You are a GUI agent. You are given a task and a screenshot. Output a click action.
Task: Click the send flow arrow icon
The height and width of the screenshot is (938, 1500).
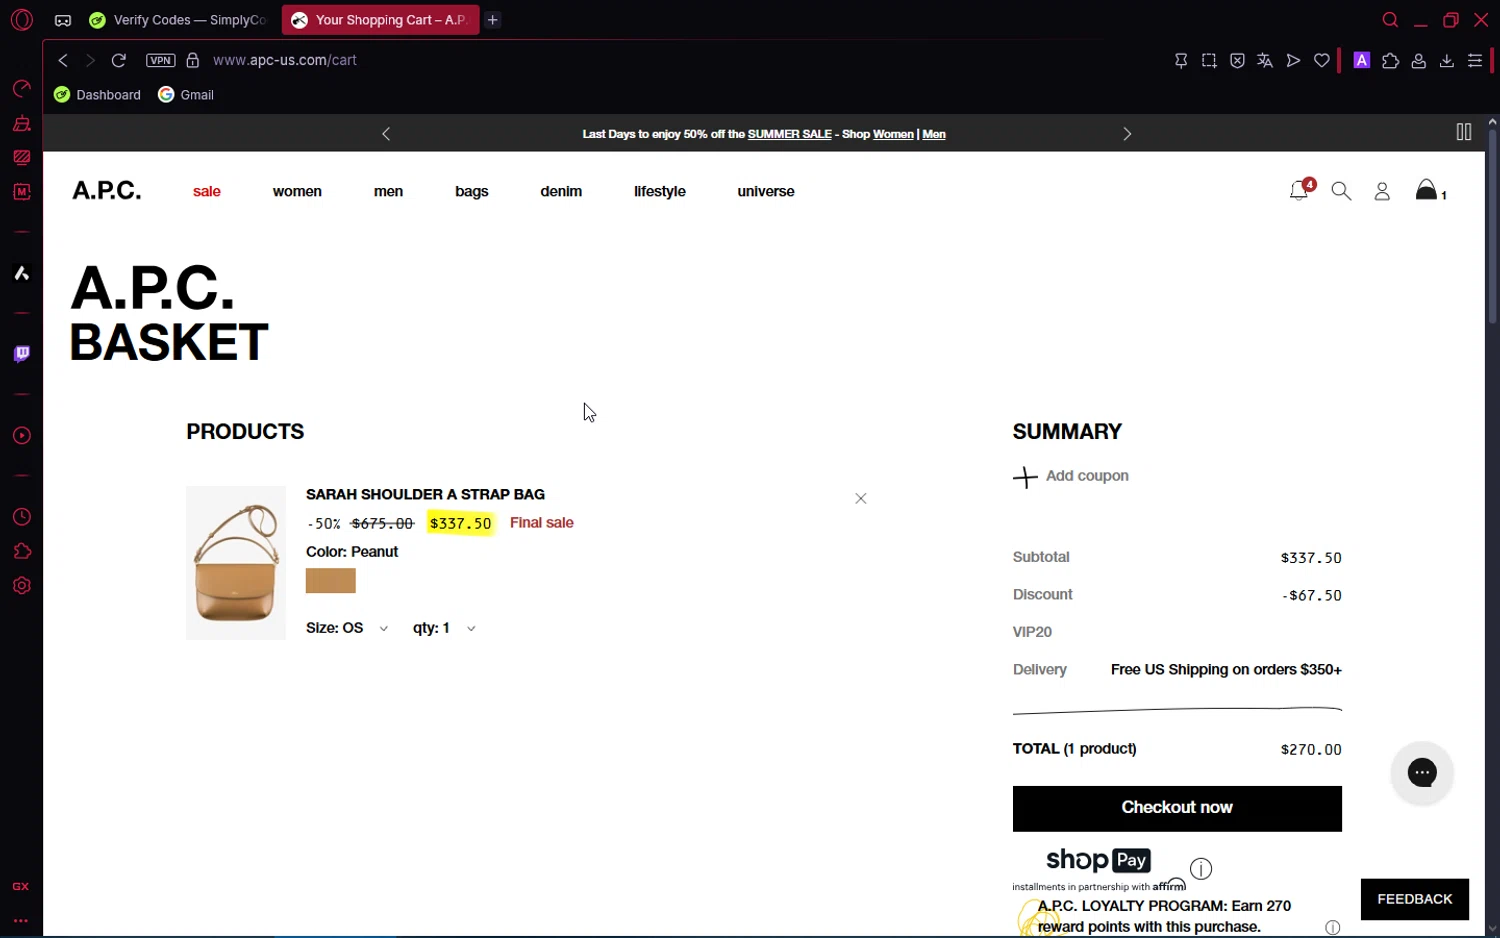click(x=1293, y=61)
